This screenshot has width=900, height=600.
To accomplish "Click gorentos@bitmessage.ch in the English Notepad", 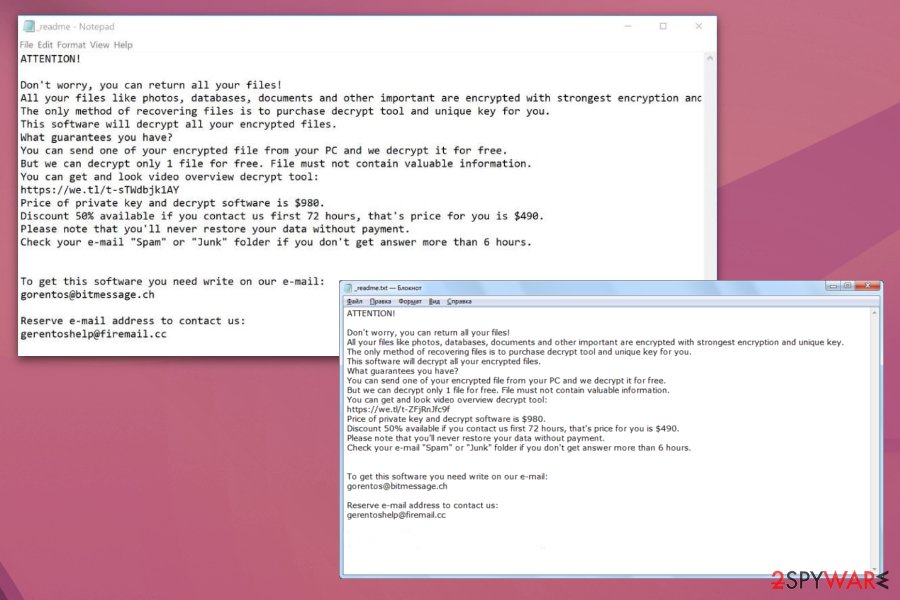I will point(87,295).
